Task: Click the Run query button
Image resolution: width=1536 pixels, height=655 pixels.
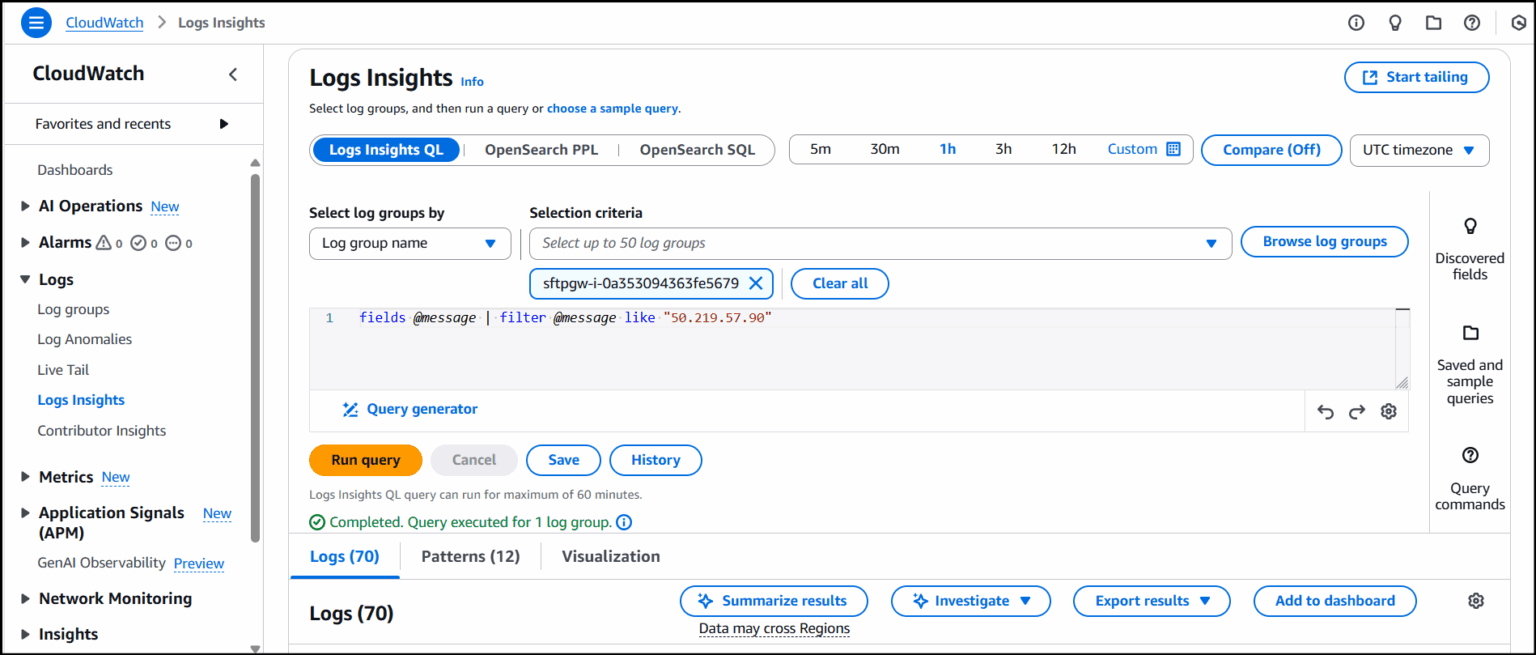Action: (x=365, y=460)
